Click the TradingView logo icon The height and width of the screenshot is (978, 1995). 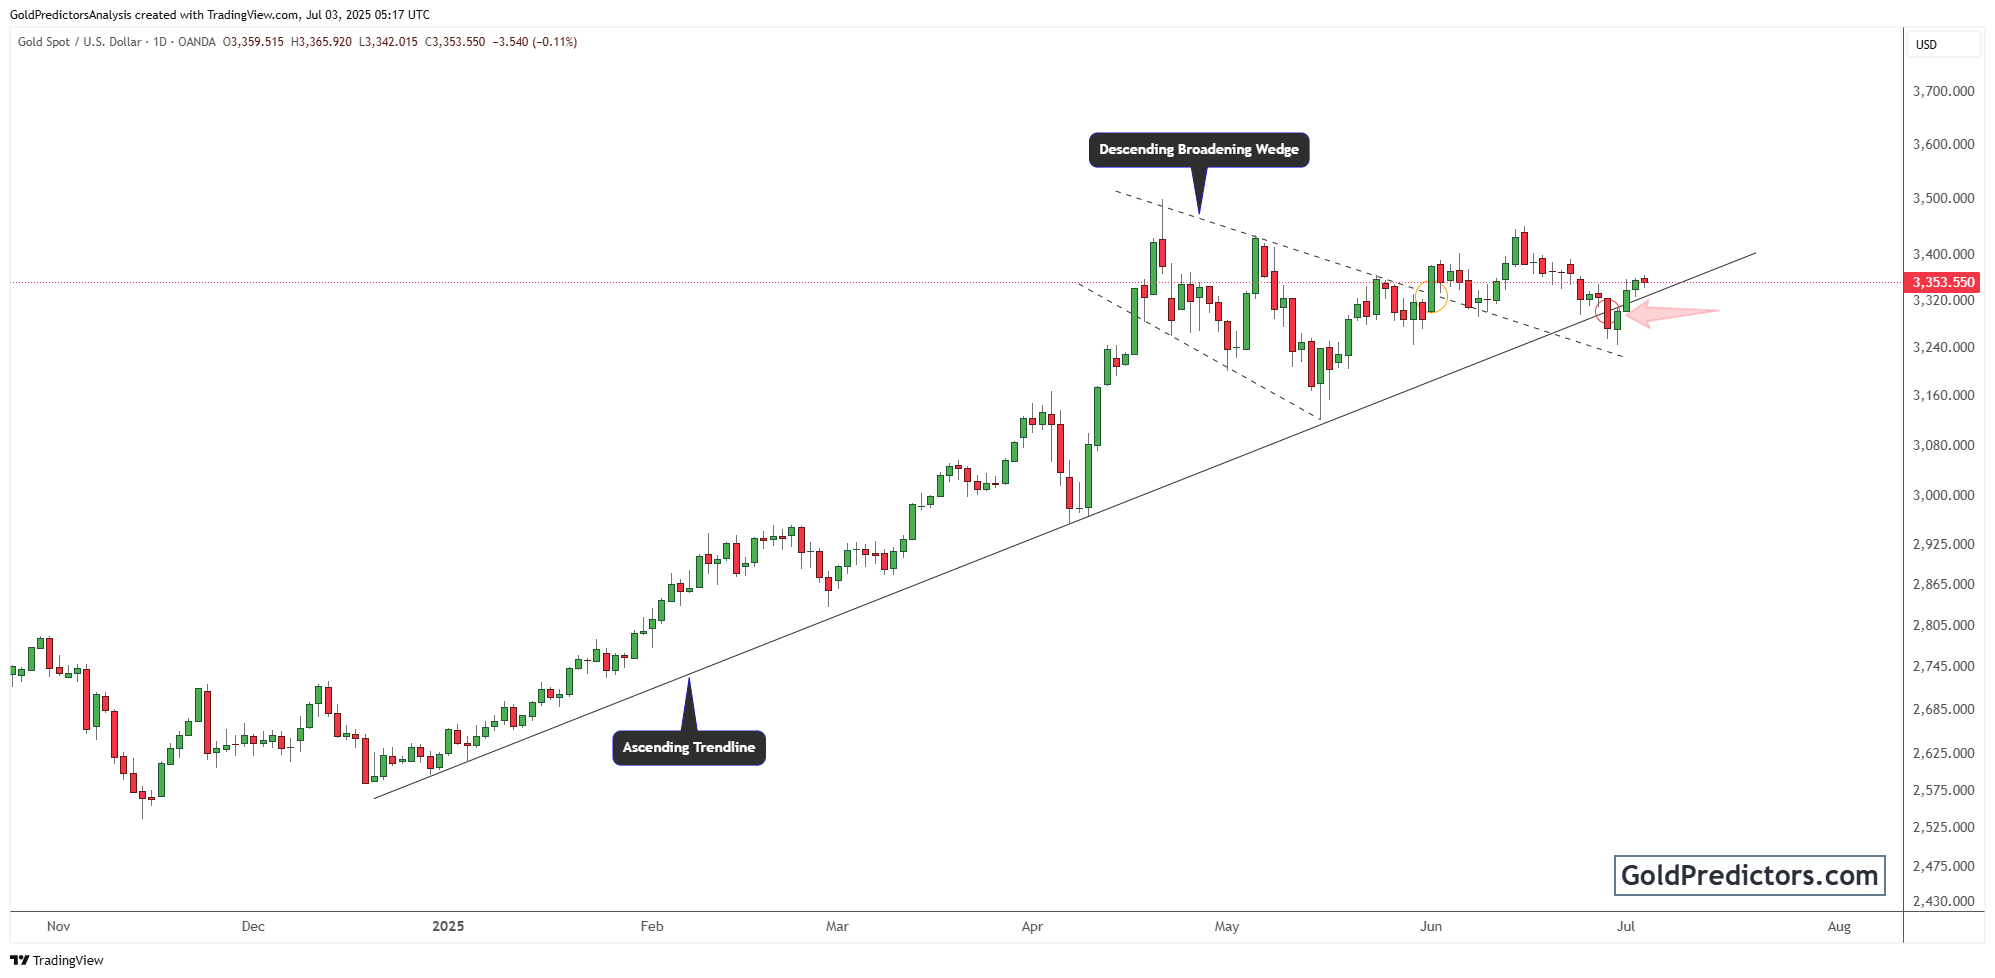pos(20,960)
